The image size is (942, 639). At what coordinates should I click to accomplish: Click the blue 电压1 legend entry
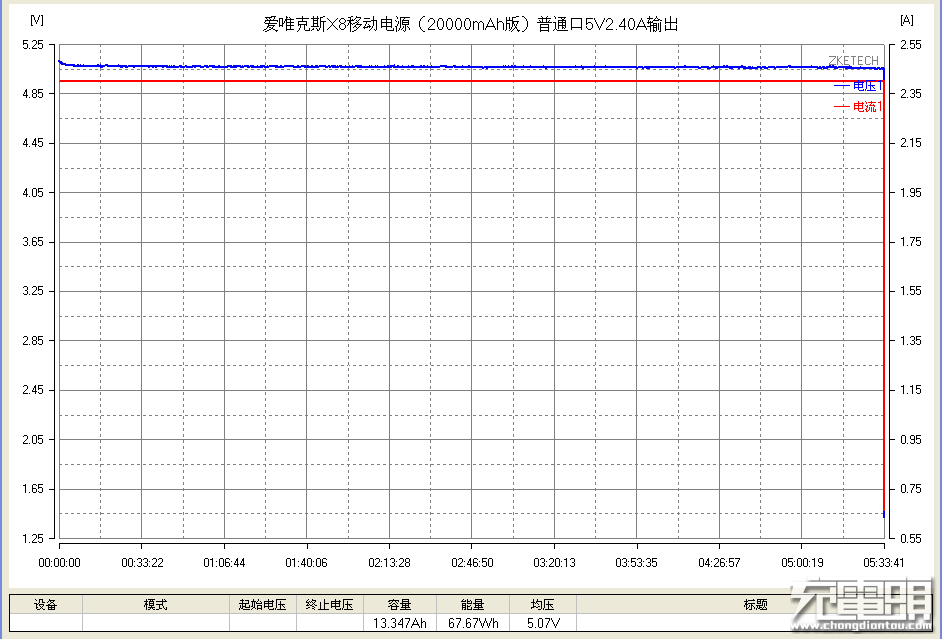(858, 86)
